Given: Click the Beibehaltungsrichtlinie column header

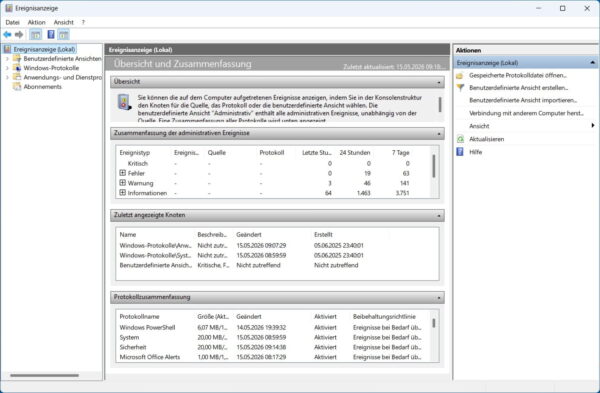Looking at the screenshot, I should [384, 316].
